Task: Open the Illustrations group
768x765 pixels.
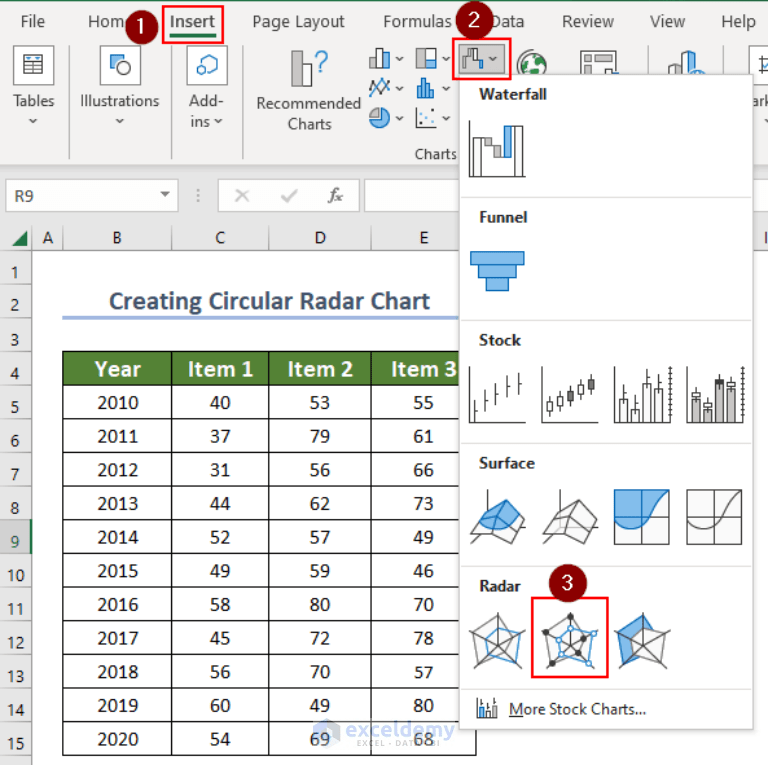Action: (120, 86)
